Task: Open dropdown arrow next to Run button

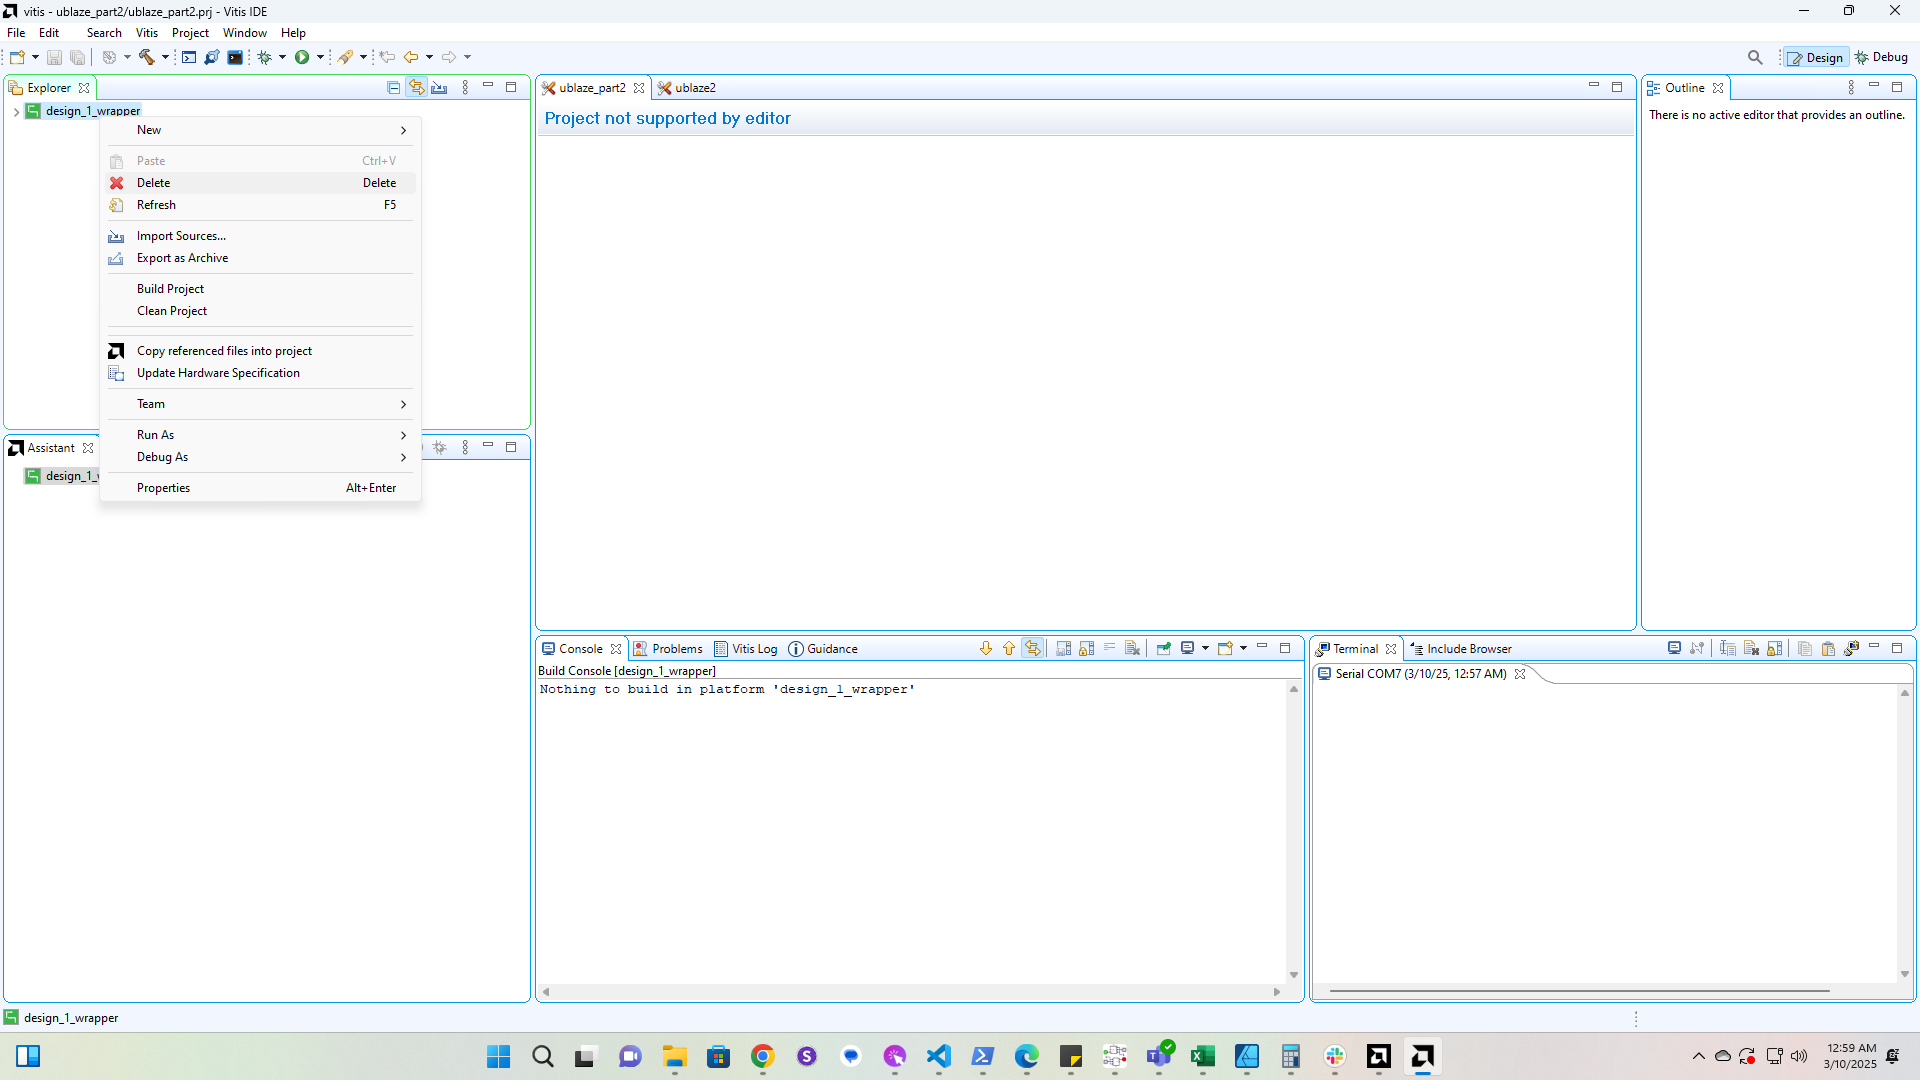Action: tap(320, 57)
